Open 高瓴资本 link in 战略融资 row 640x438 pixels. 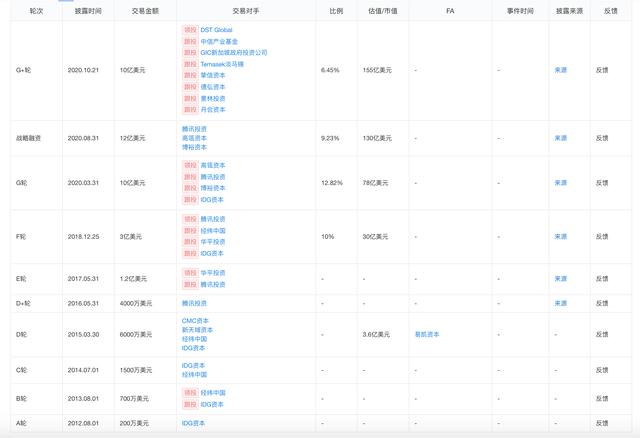tap(194, 138)
